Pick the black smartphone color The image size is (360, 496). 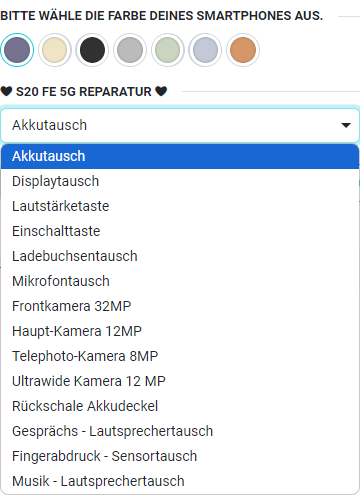(x=92, y=50)
